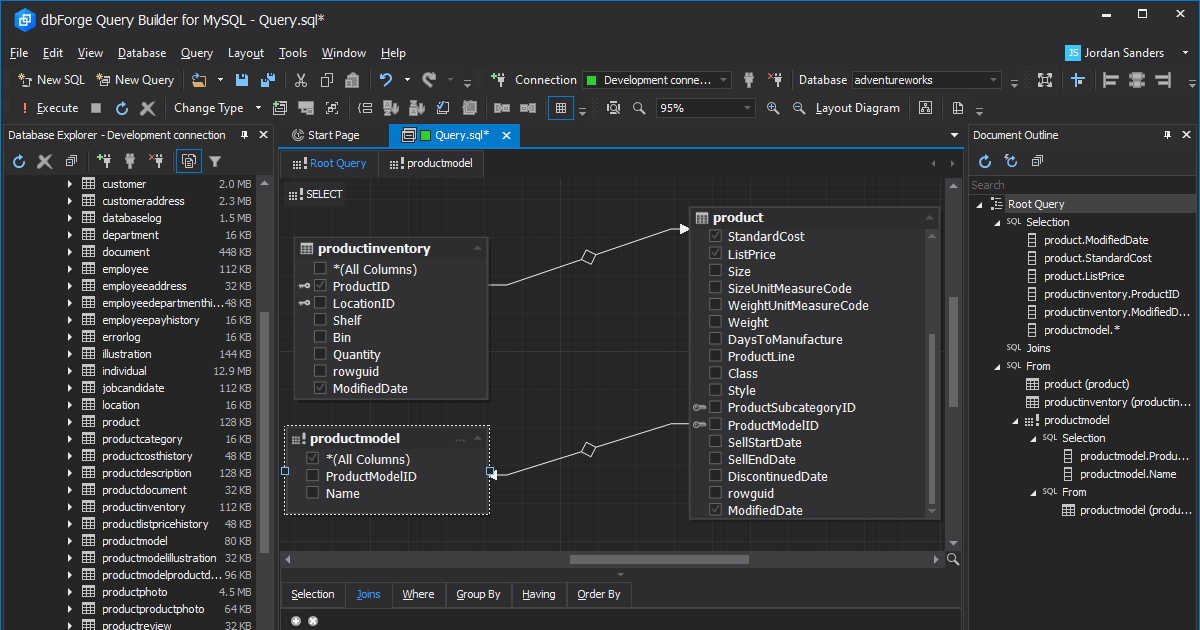Viewport: 1200px width, 630px height.
Task: Click the Layout Diagram button
Action: [x=857, y=108]
